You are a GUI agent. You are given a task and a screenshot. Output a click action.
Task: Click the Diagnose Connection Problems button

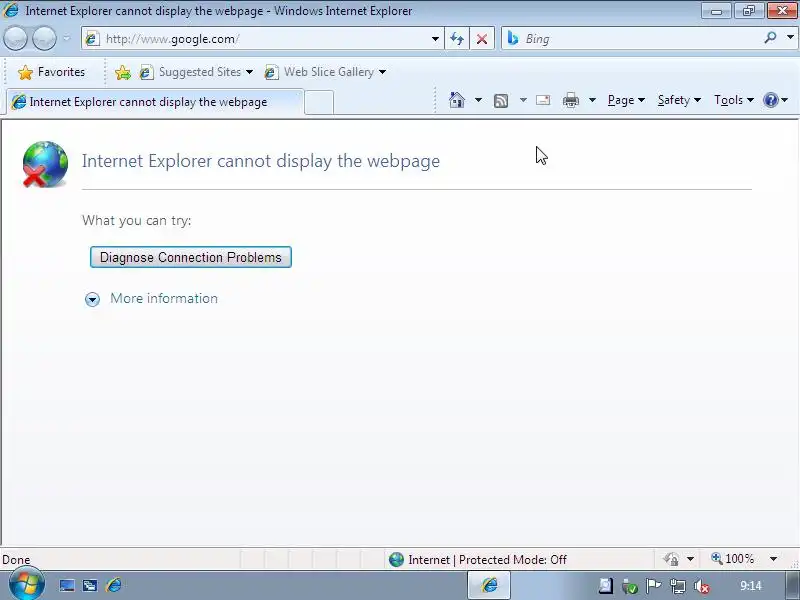(191, 257)
